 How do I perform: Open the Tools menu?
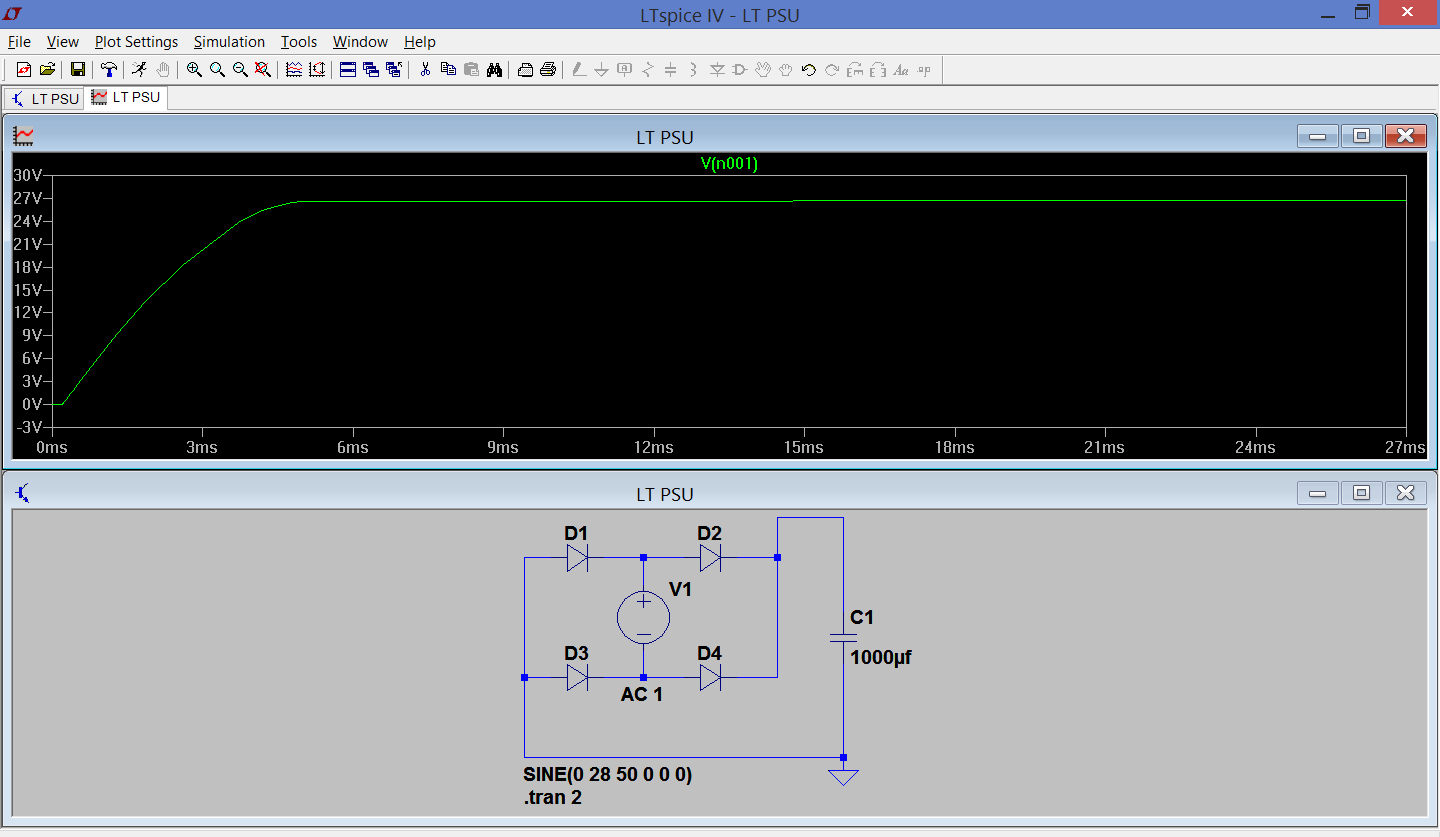point(299,42)
